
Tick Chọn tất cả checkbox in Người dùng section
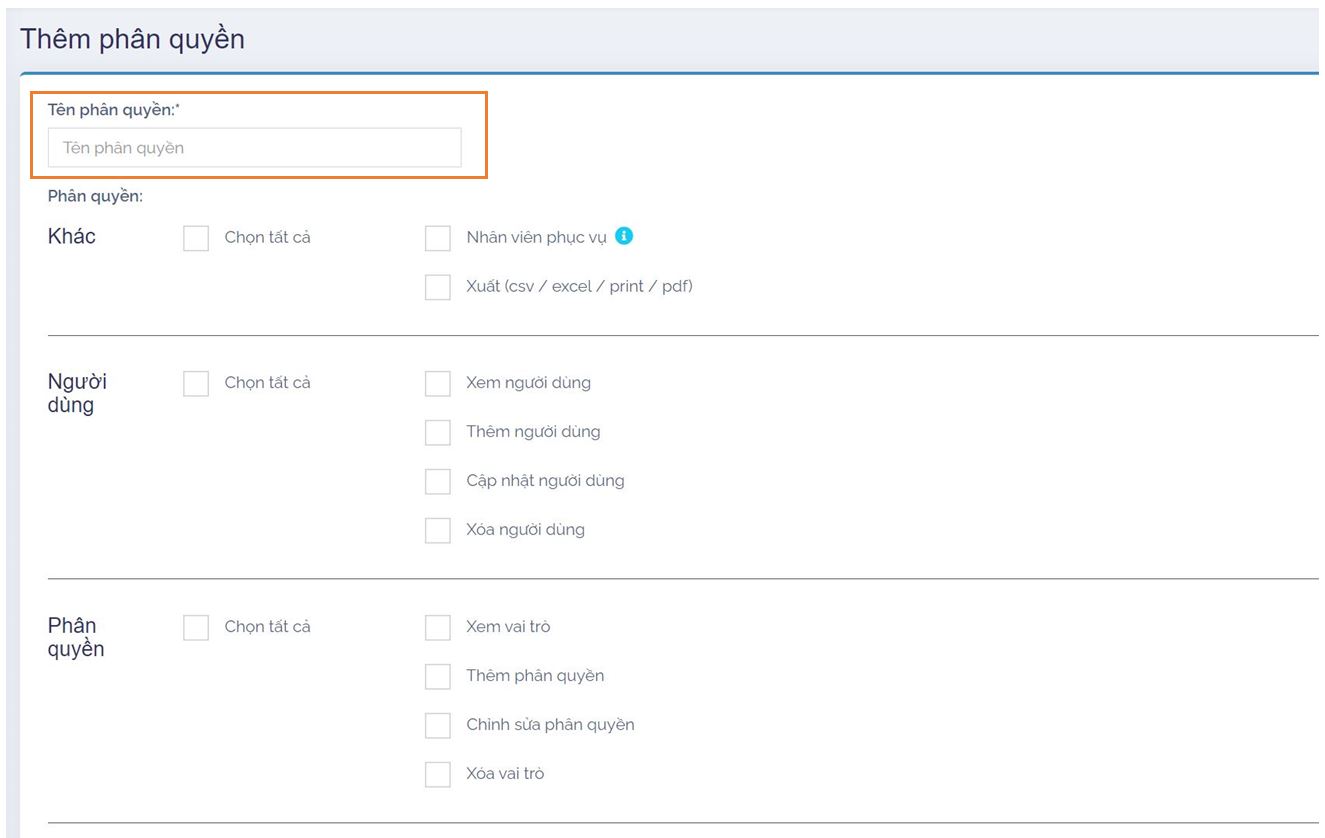click(x=196, y=383)
